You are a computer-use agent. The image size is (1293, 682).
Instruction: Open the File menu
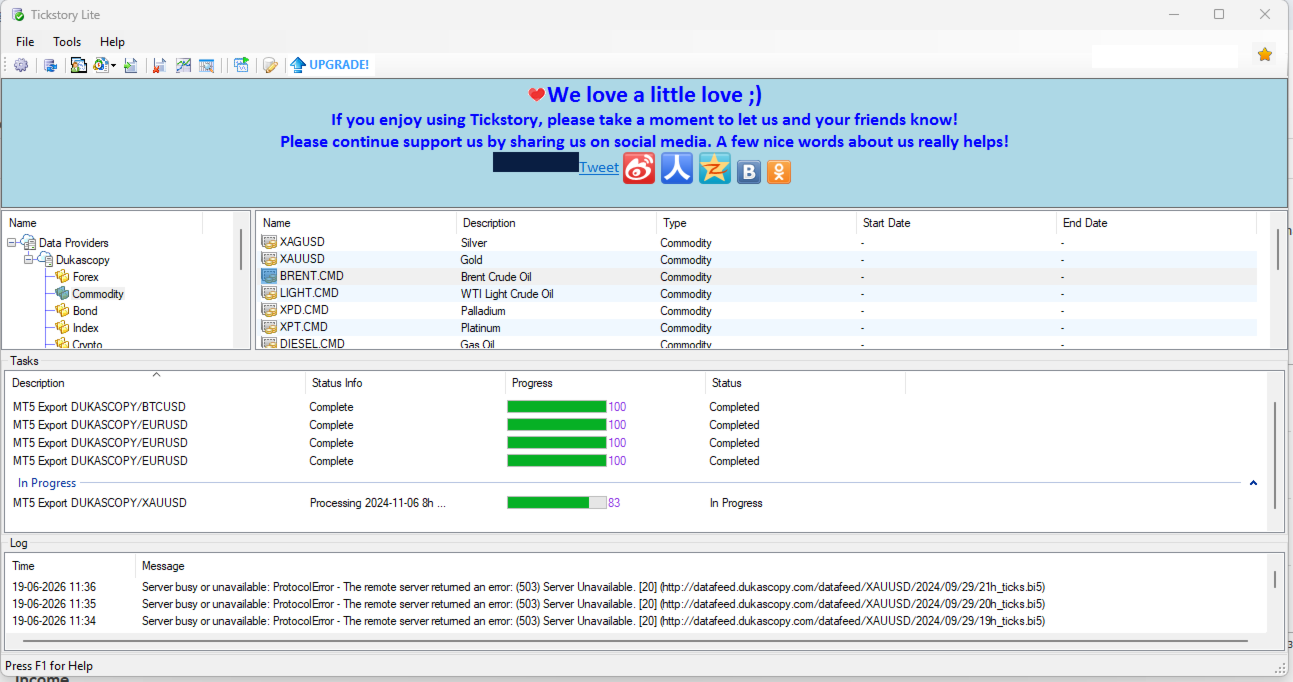(25, 42)
